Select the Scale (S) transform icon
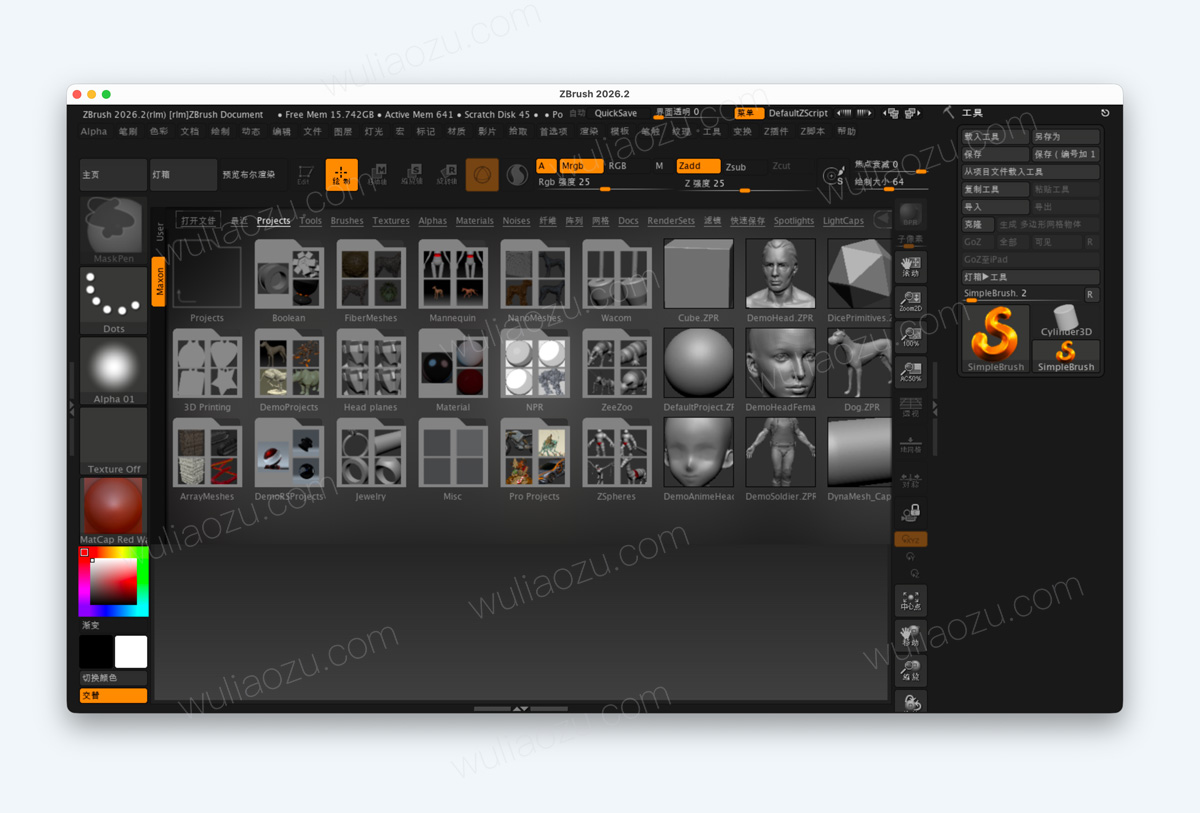The width and height of the screenshot is (1200, 813). tap(412, 174)
